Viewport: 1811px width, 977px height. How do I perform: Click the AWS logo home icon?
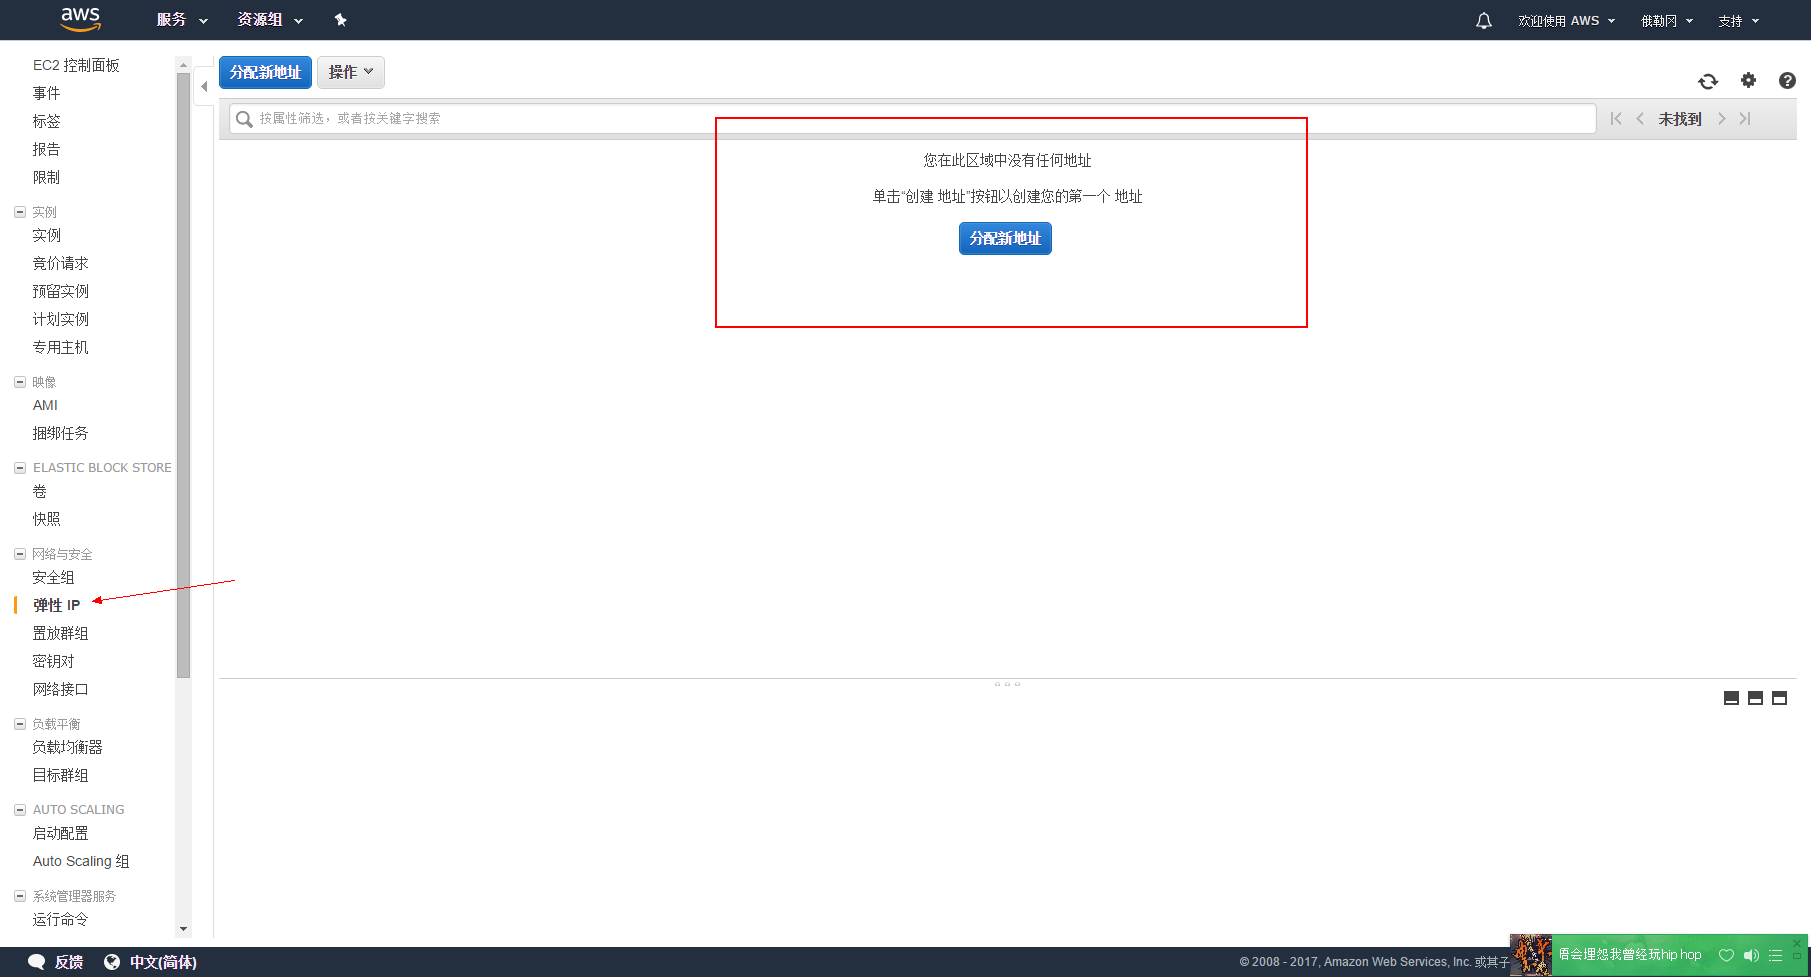coord(80,19)
